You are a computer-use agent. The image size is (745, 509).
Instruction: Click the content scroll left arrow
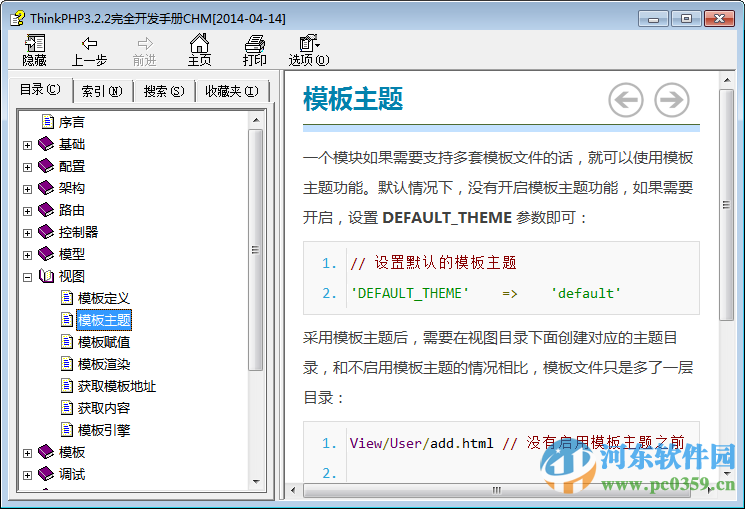click(293, 490)
